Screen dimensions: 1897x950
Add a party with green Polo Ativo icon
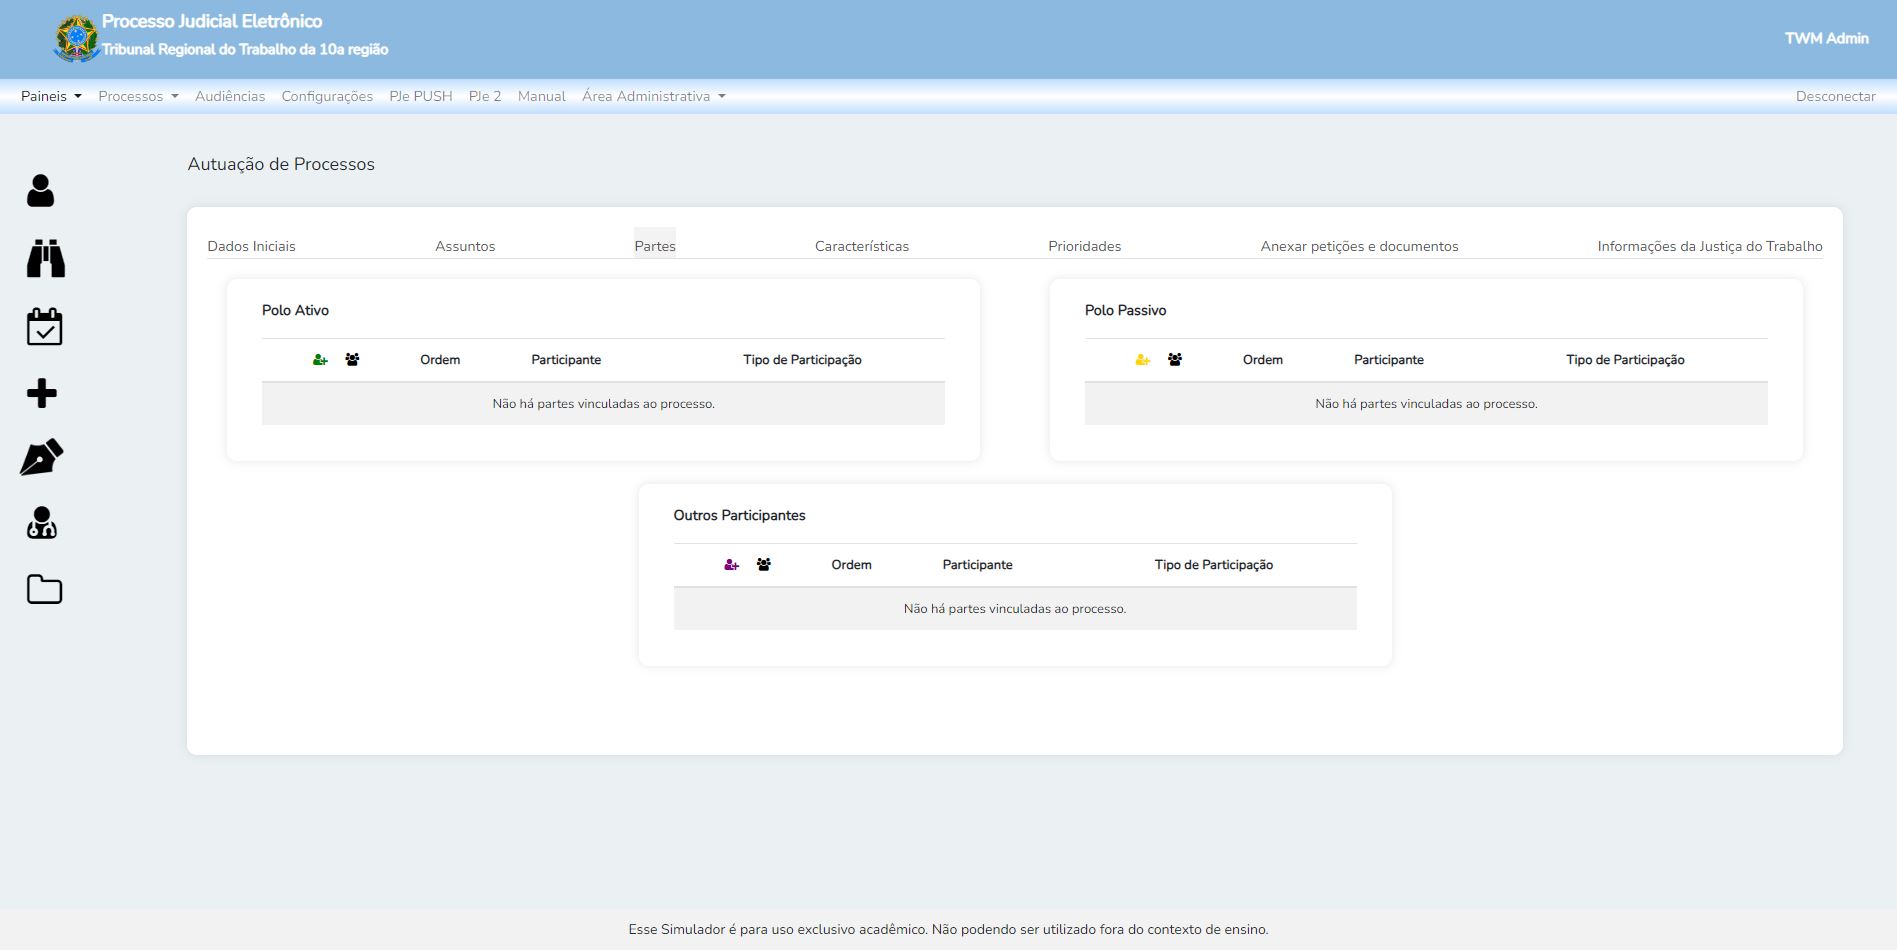point(320,360)
